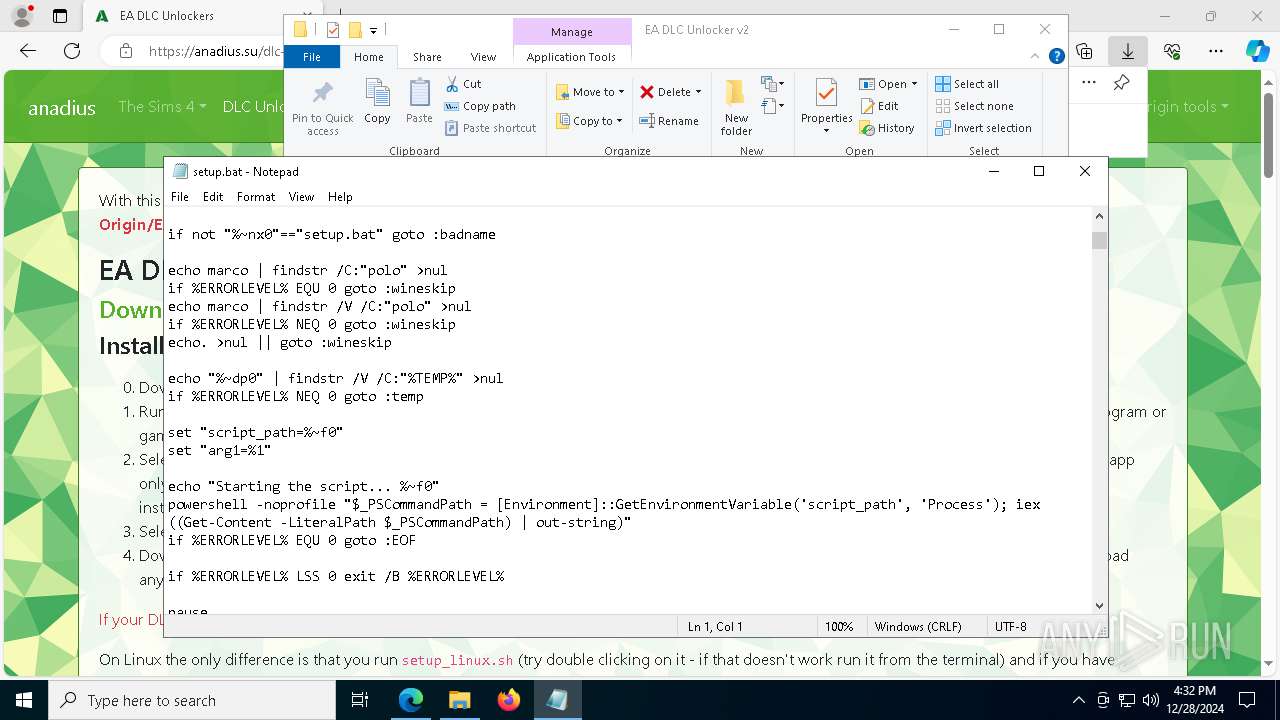Image resolution: width=1280 pixels, height=720 pixels.
Task: Expand The Sims 4 site menu
Action: [x=162, y=106]
